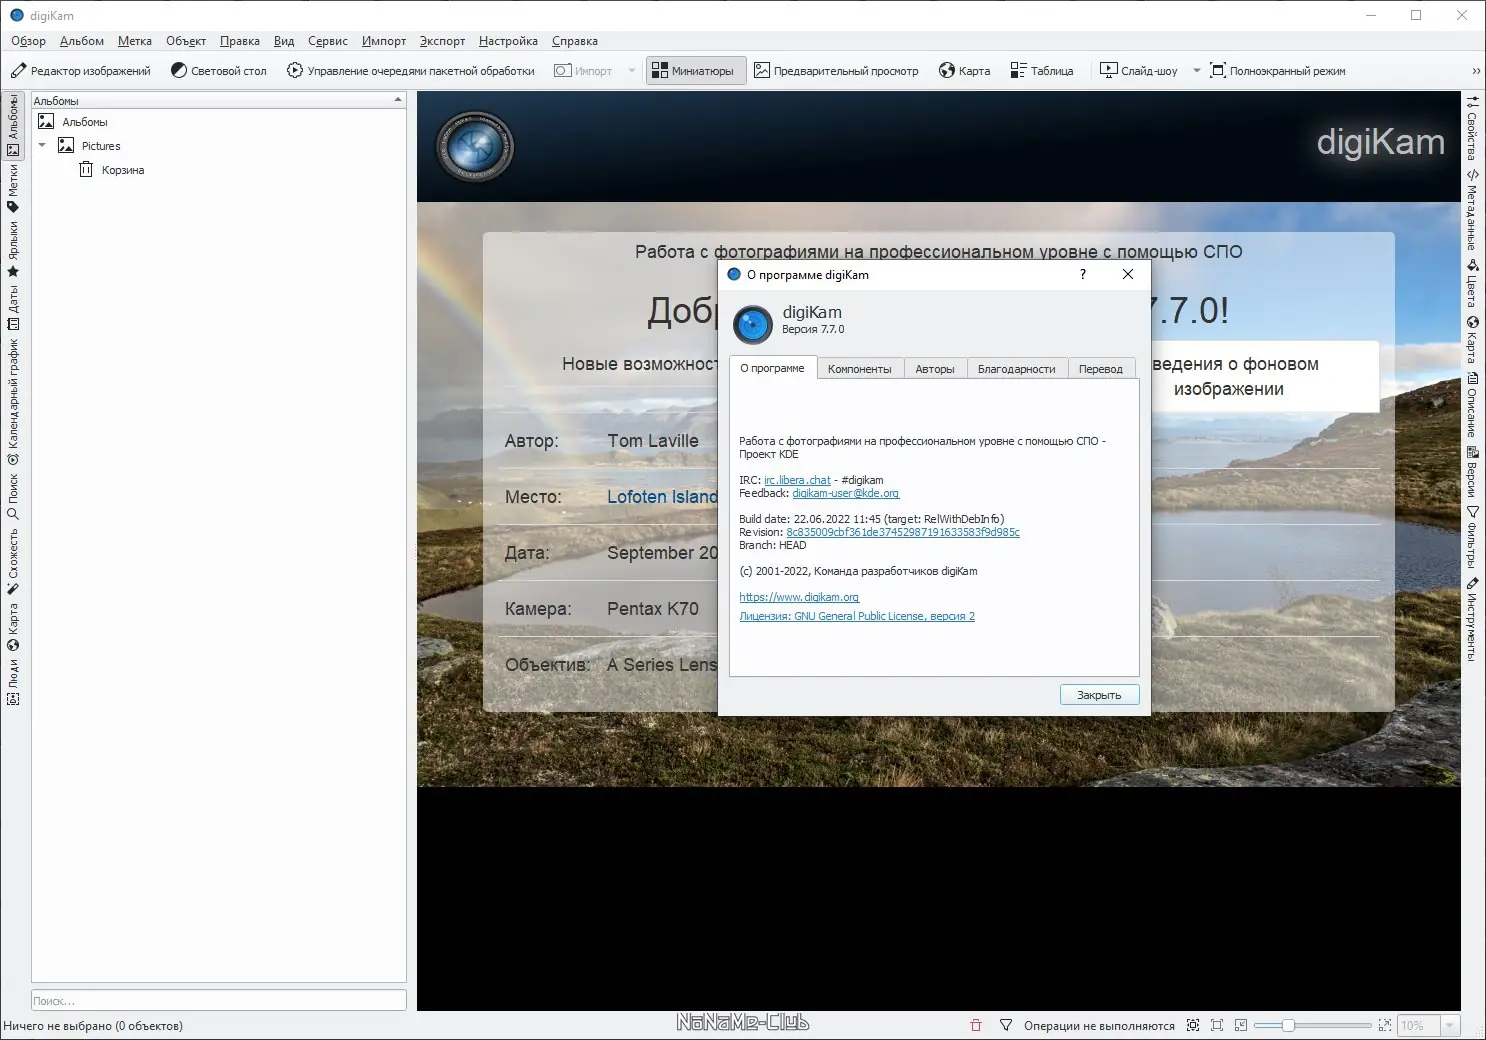Open the Импорт toolbar dropdown arrow
Screen dimensions: 1486x1040
(632, 71)
